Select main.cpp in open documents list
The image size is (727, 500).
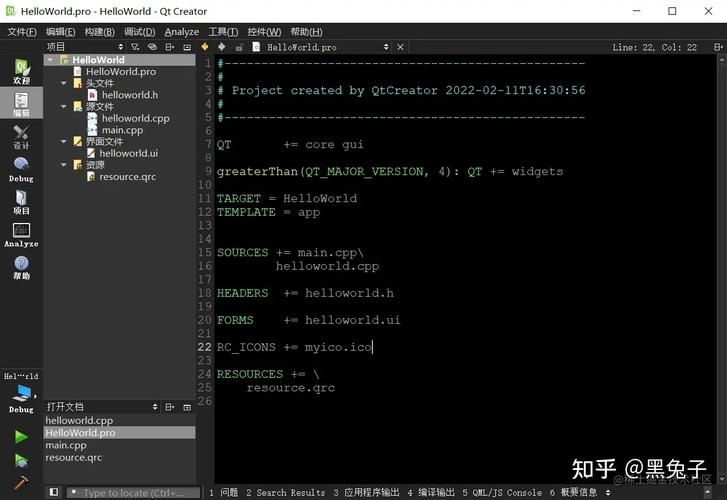[120, 445]
